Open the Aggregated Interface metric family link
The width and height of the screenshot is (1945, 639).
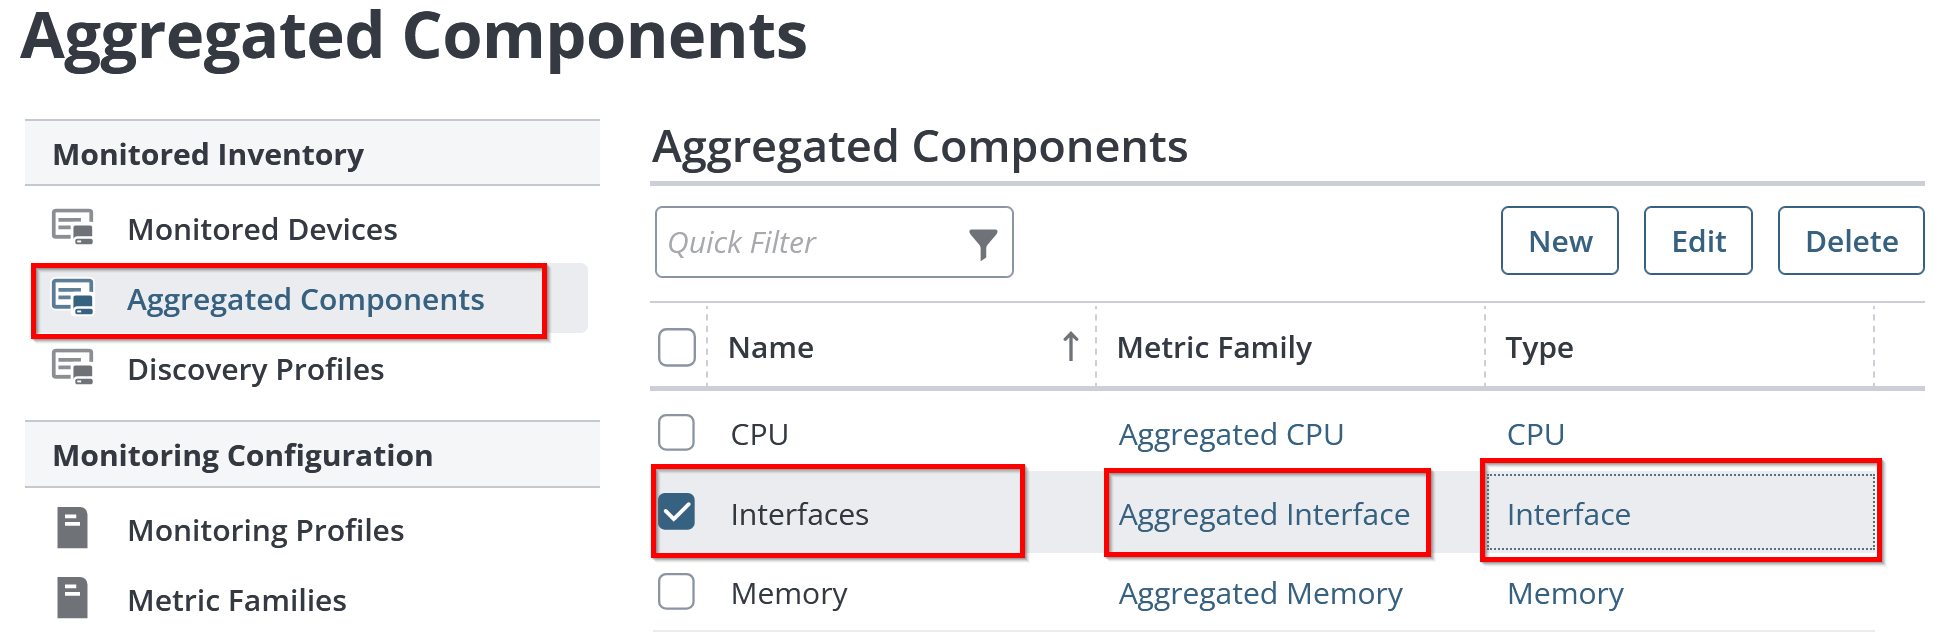tap(1264, 515)
